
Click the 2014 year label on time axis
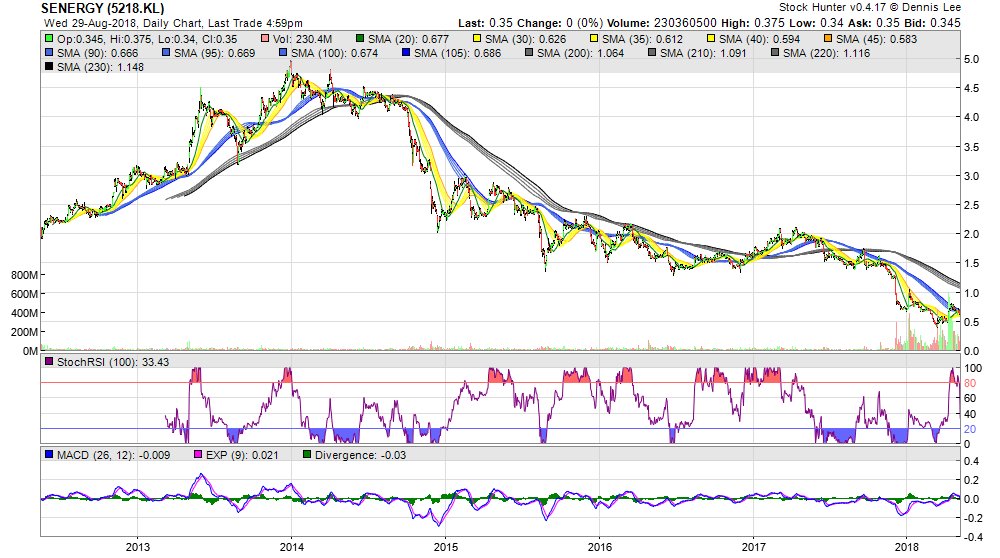tap(291, 547)
